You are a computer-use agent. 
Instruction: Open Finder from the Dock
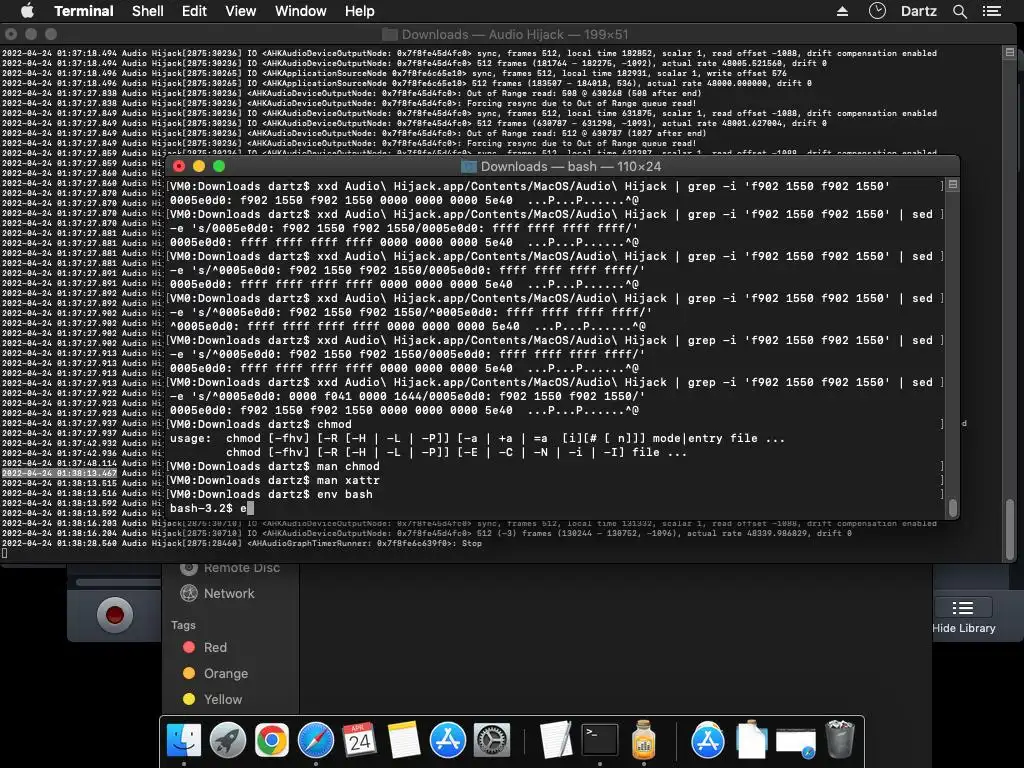(184, 740)
